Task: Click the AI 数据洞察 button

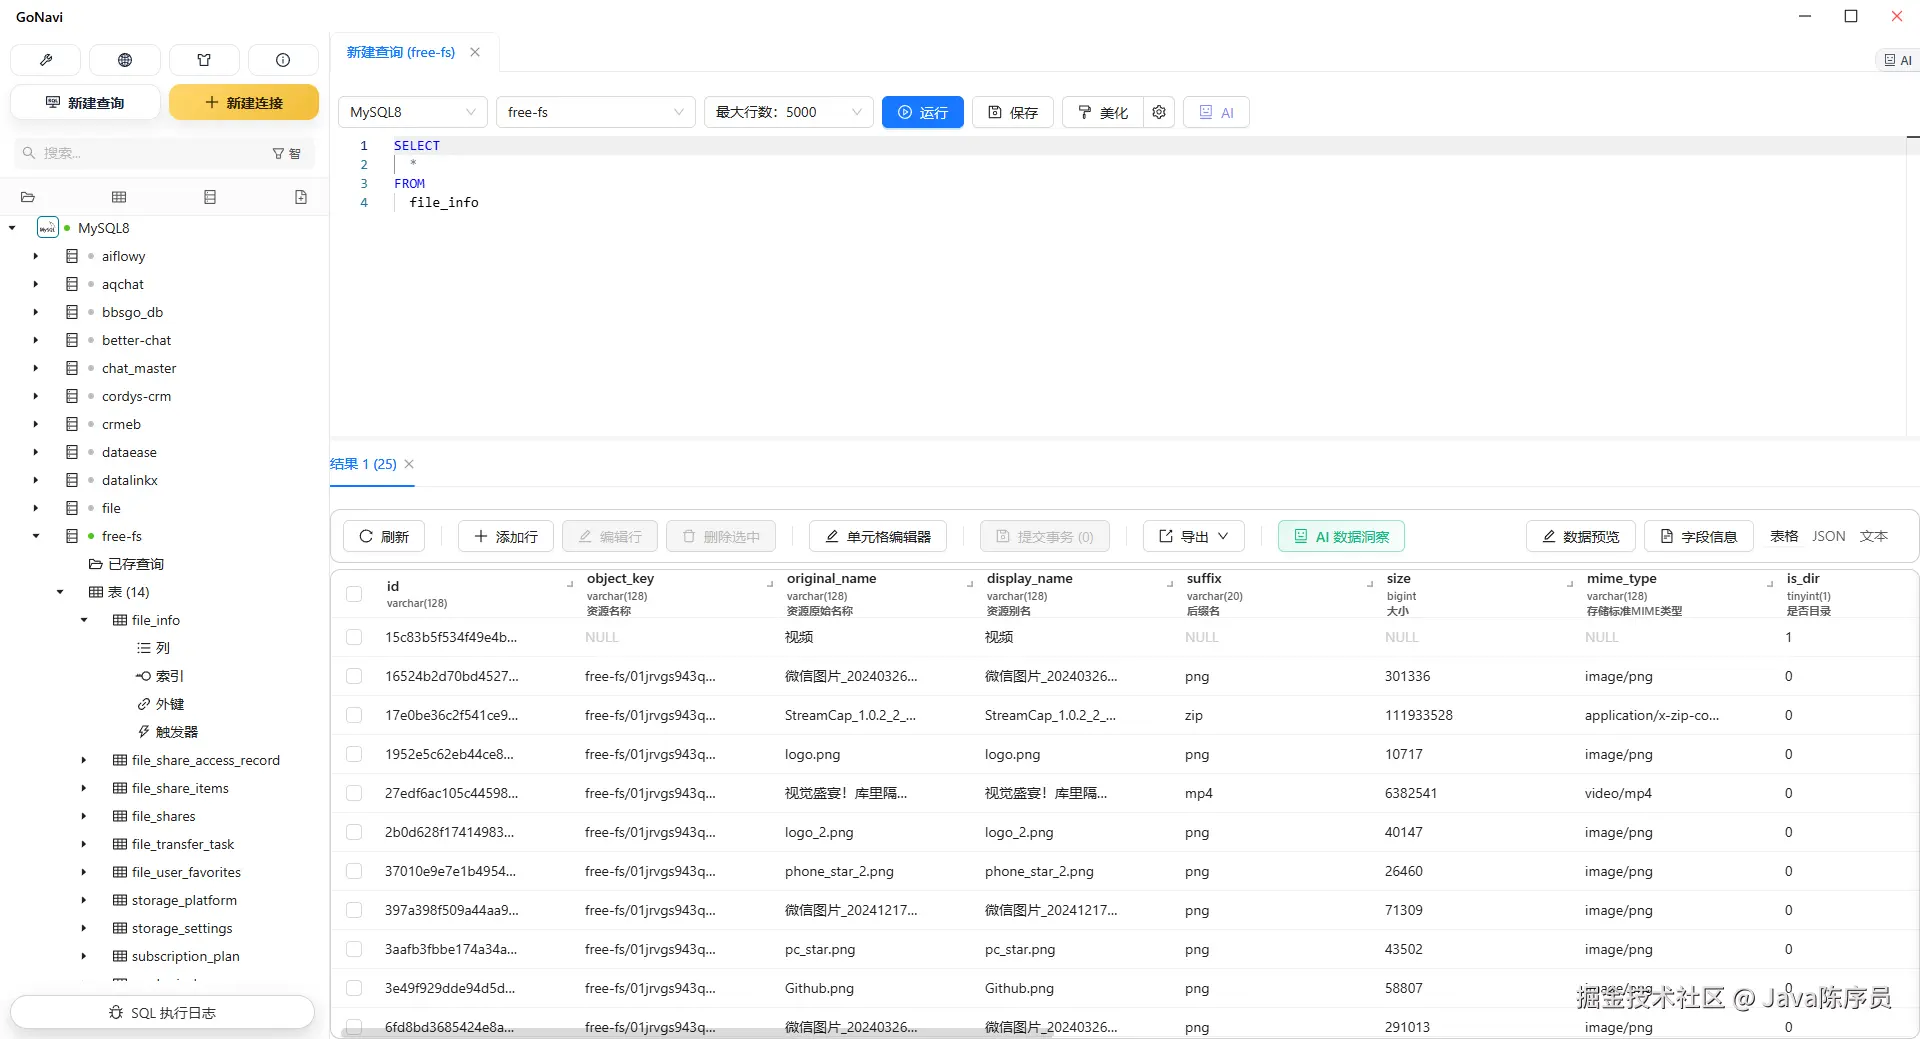Action: pyautogui.click(x=1341, y=536)
